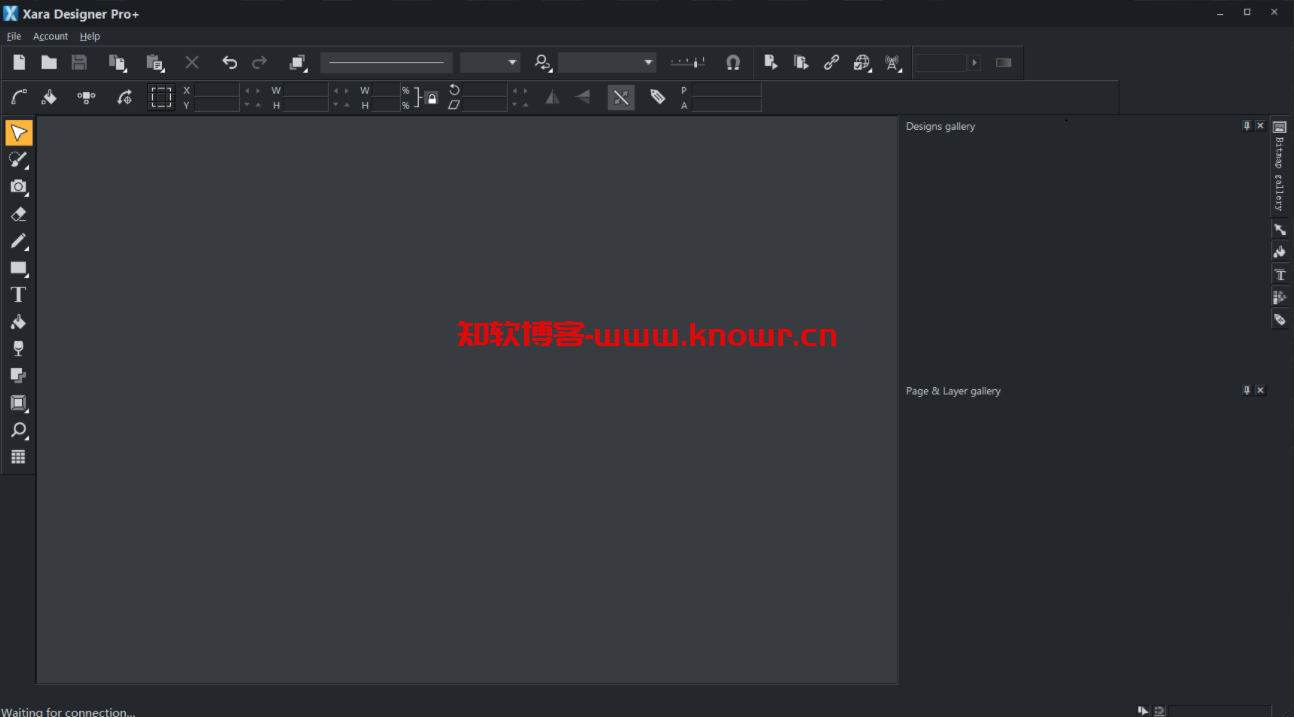This screenshot has width=1294, height=717.
Task: Toggle the curved path infobar button
Action: [19, 97]
